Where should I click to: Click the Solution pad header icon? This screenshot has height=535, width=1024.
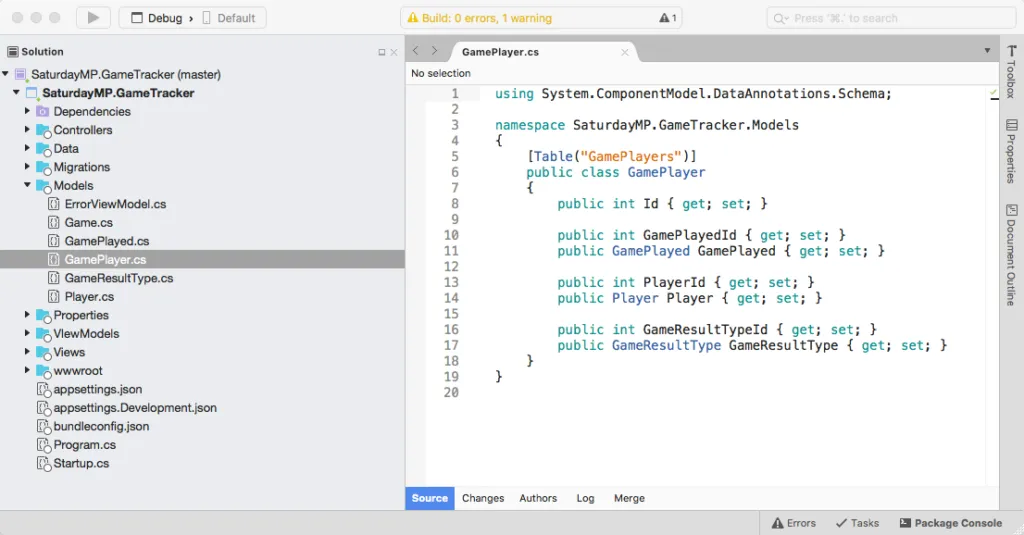pos(12,52)
